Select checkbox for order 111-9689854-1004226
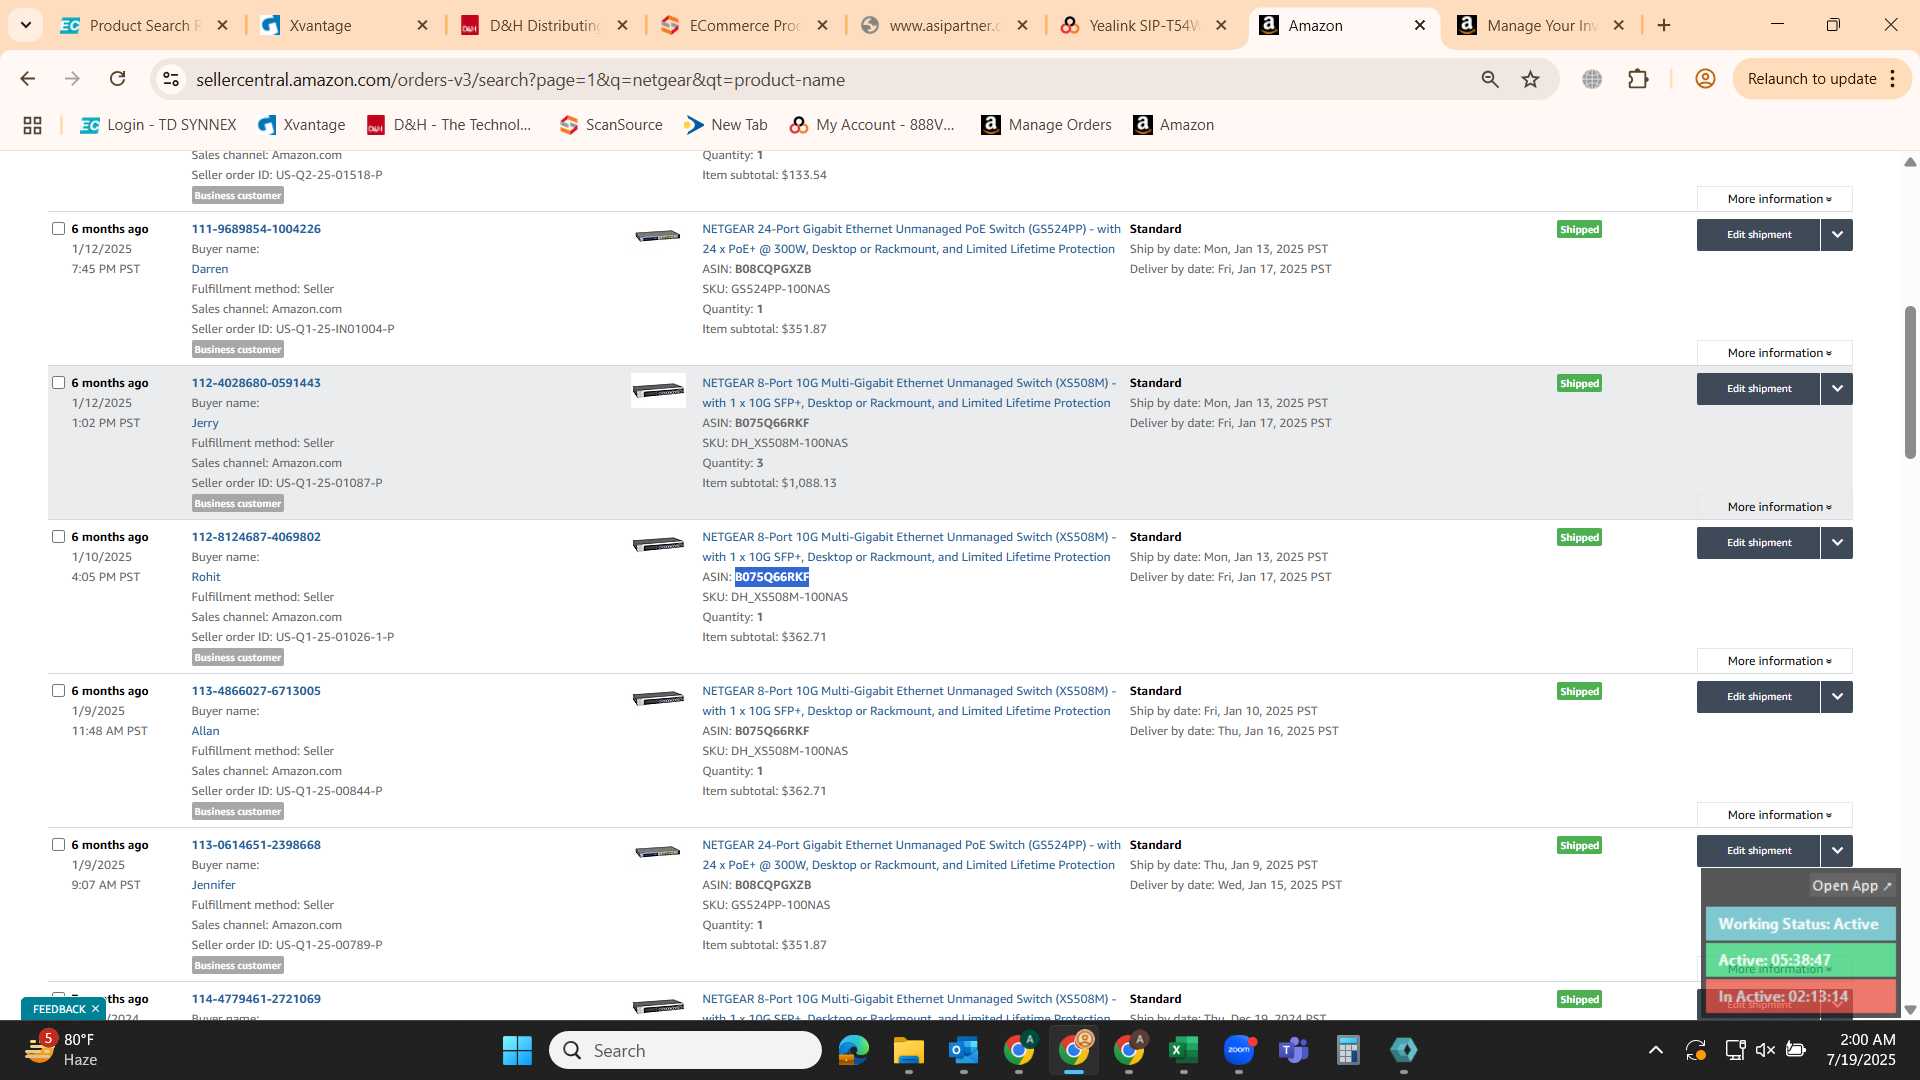Image resolution: width=1920 pixels, height=1080 pixels. (58, 228)
